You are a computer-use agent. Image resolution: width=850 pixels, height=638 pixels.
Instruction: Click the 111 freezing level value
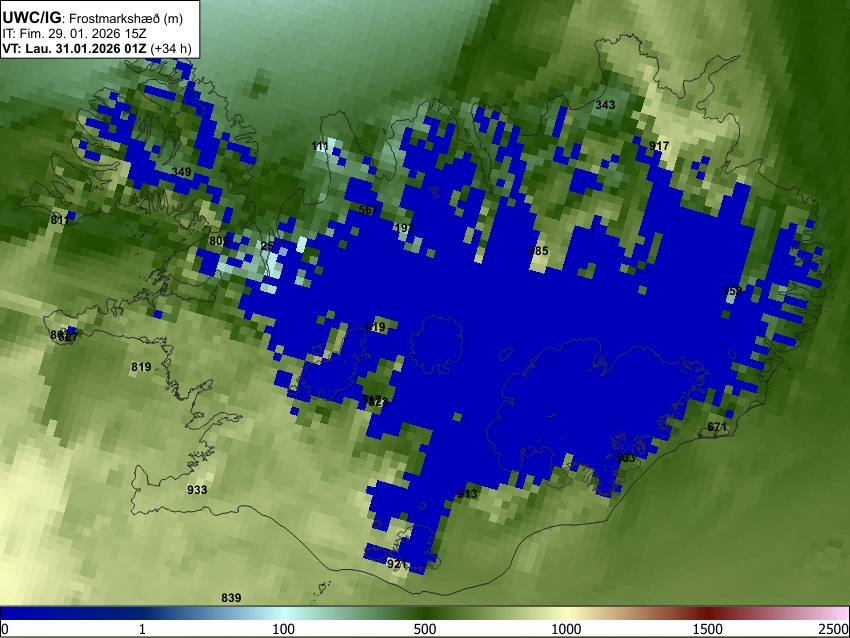320,146
